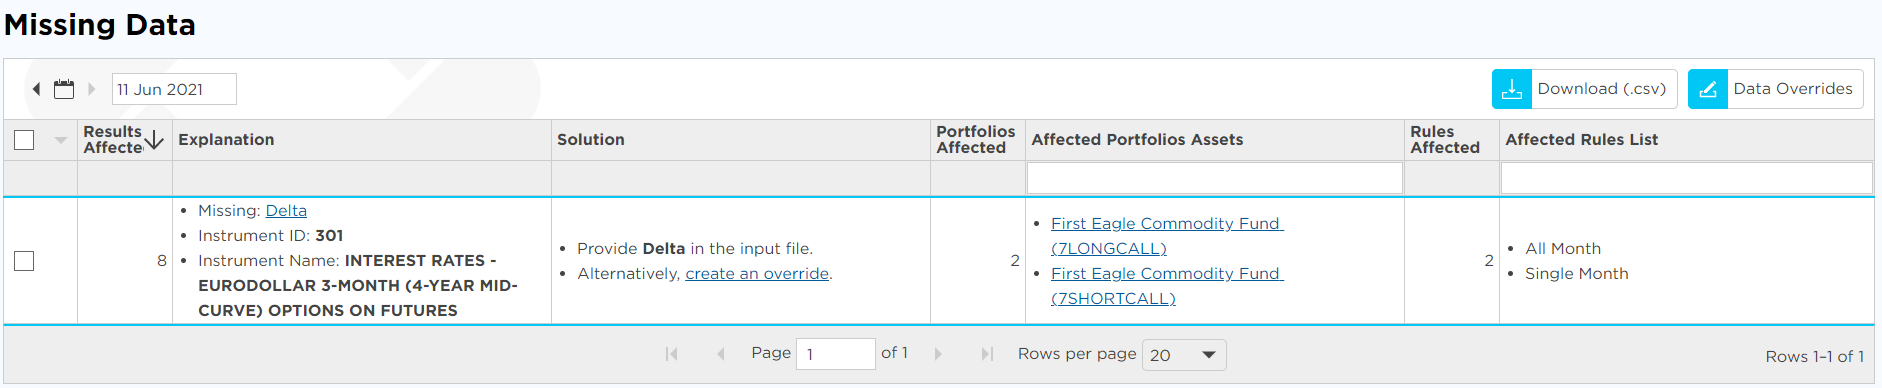This screenshot has width=1882, height=388.
Task: Tick the select-all checkbox in header
Action: pos(24,140)
